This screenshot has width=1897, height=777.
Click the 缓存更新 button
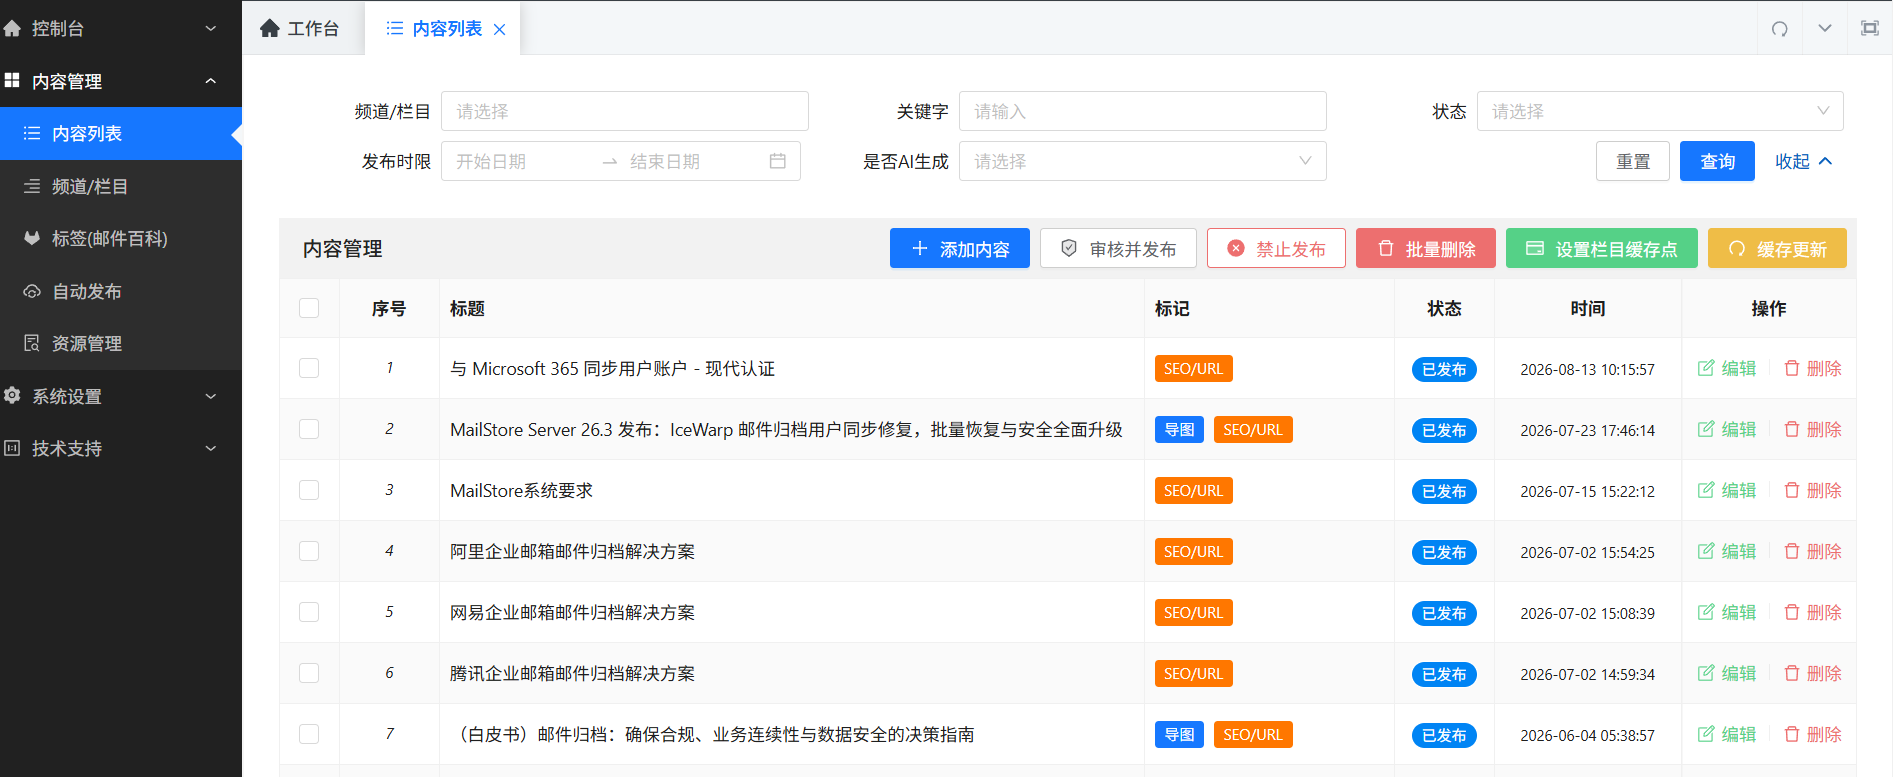point(1777,248)
